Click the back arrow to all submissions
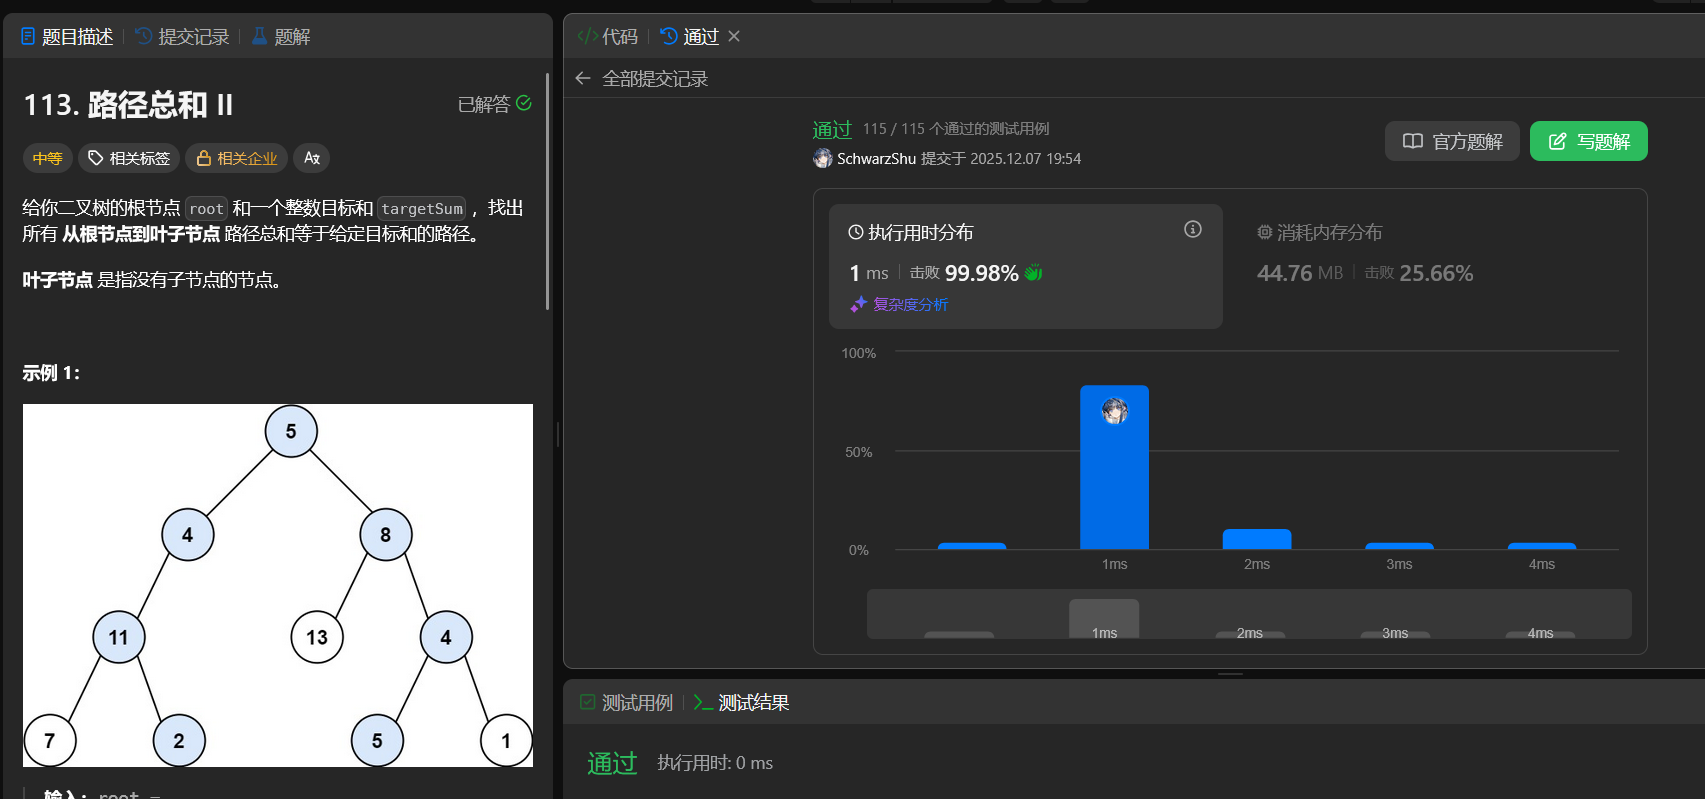This screenshot has height=799, width=1705. pos(583,78)
